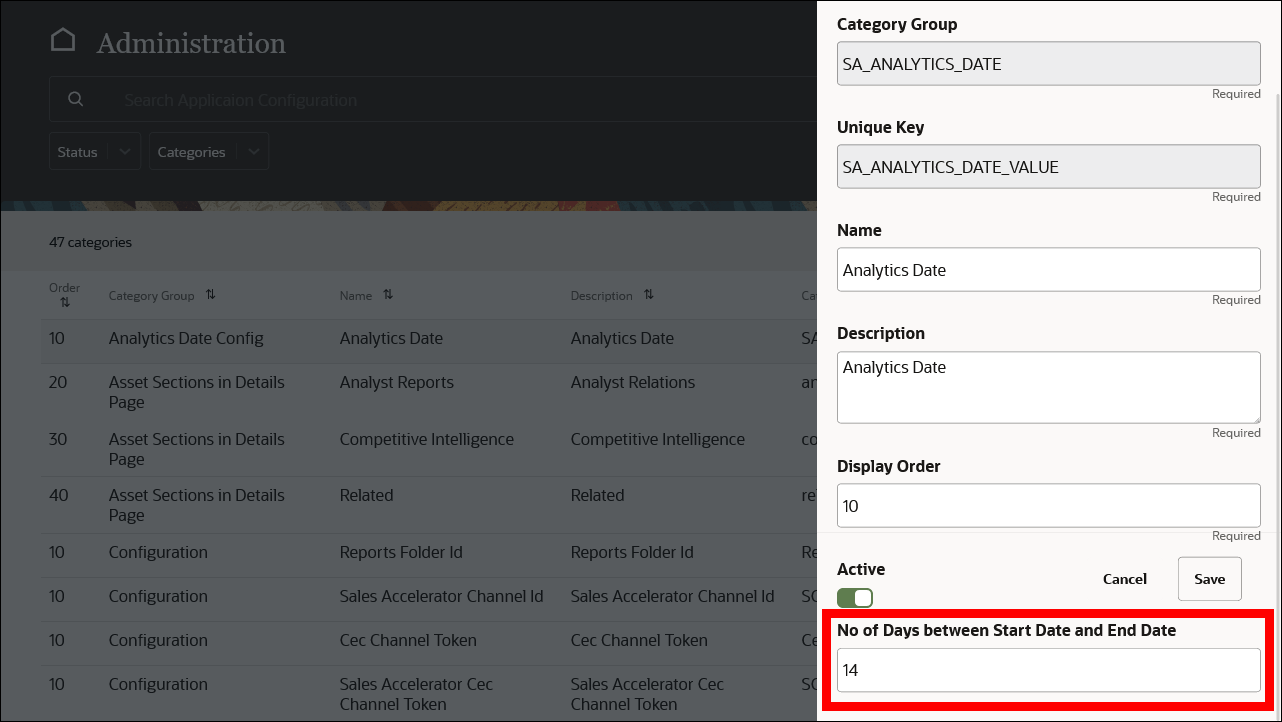Viewport: 1282px width, 722px height.
Task: Click the search magnifier icon
Action: (x=75, y=99)
